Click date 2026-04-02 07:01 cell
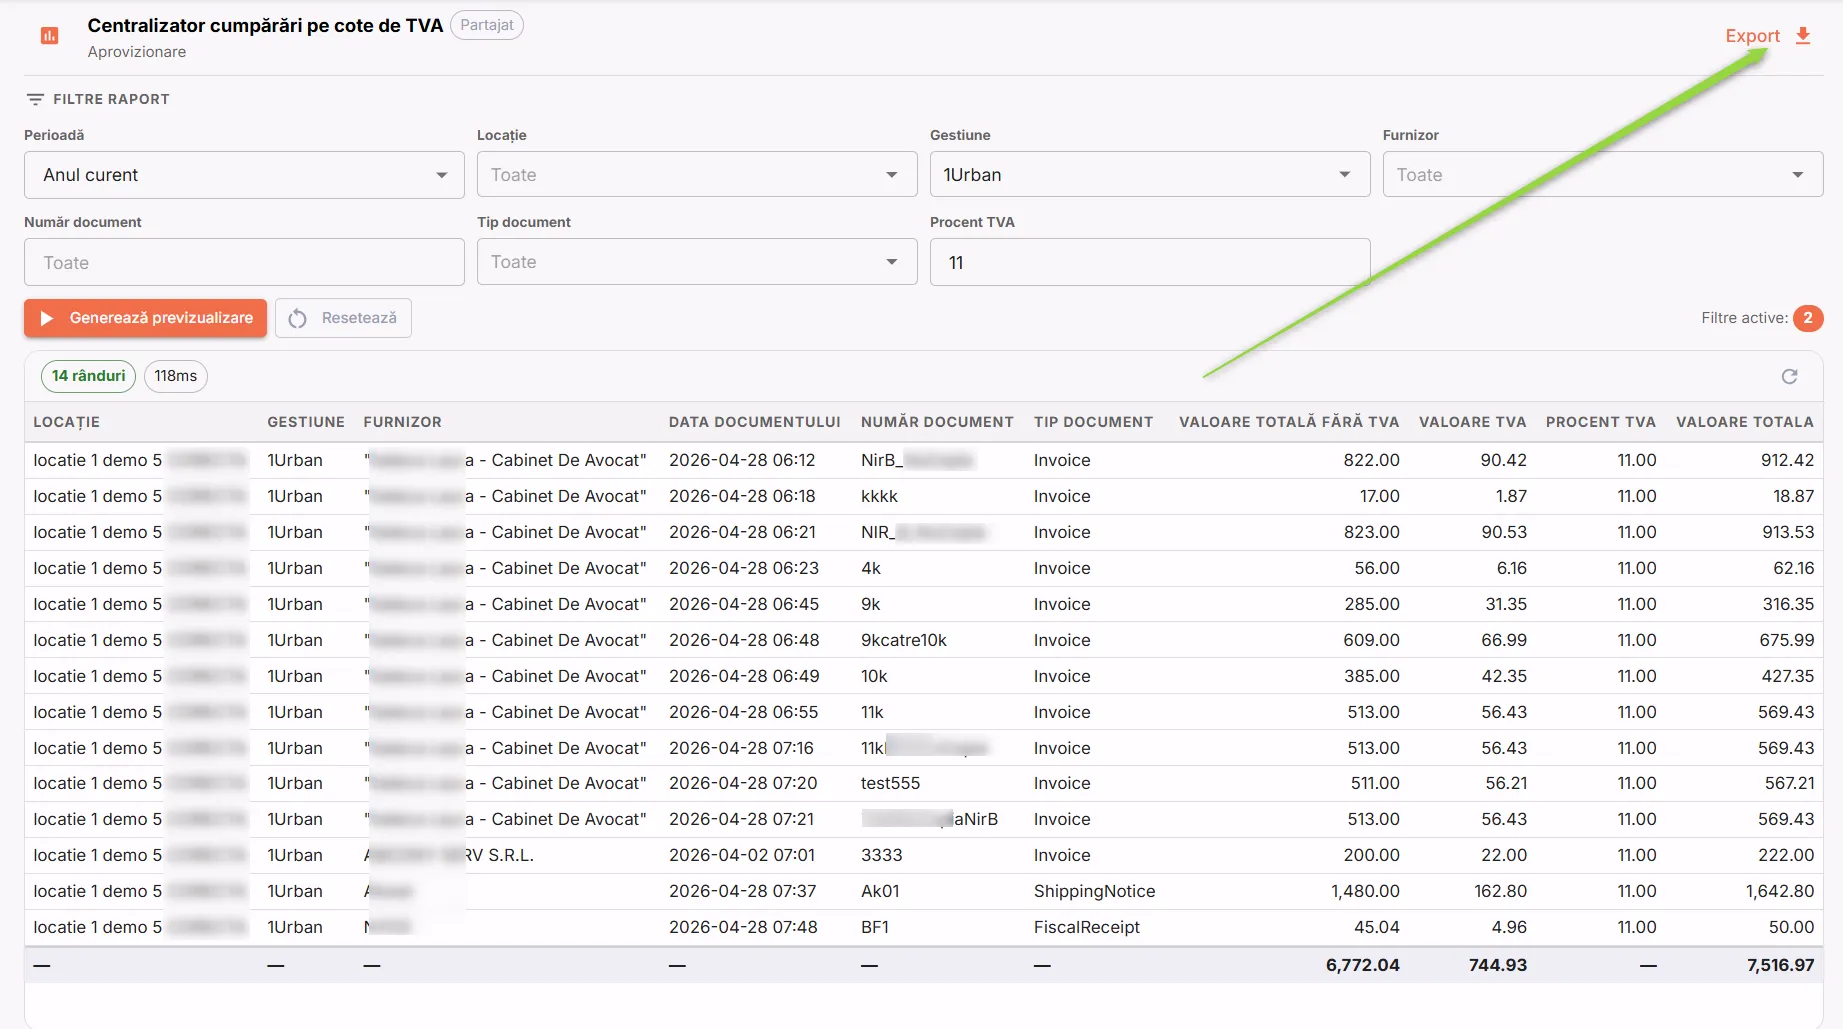Image resolution: width=1843 pixels, height=1029 pixels. [742, 855]
